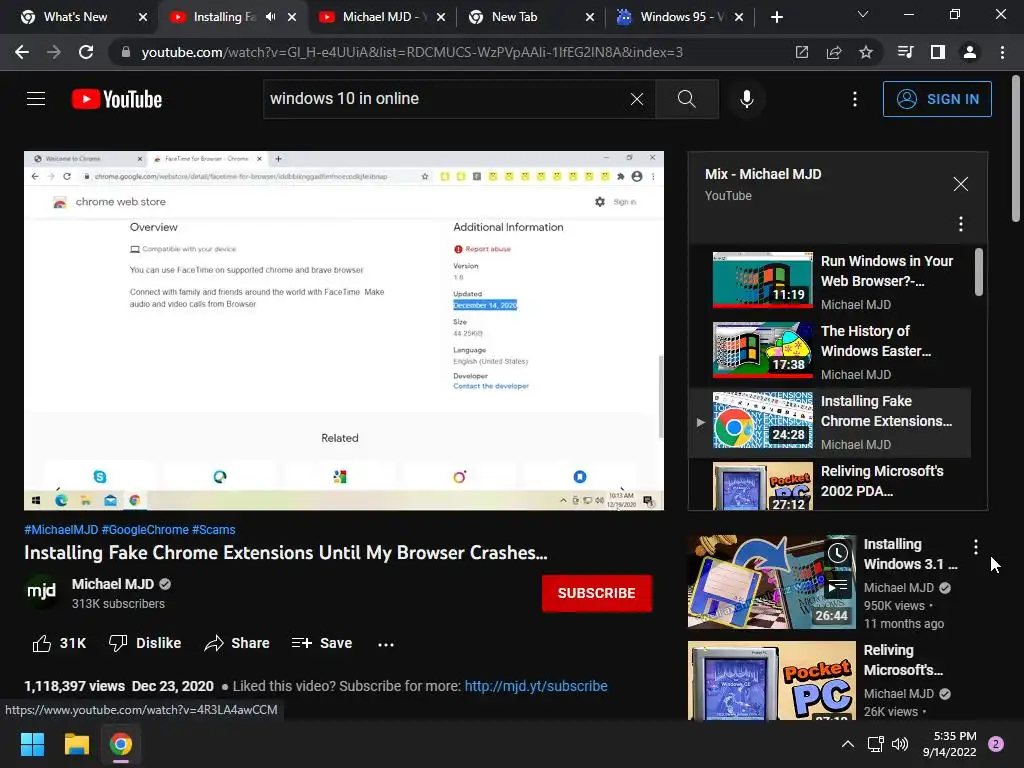
Task: Go back with the browser back arrow
Action: (x=22, y=52)
